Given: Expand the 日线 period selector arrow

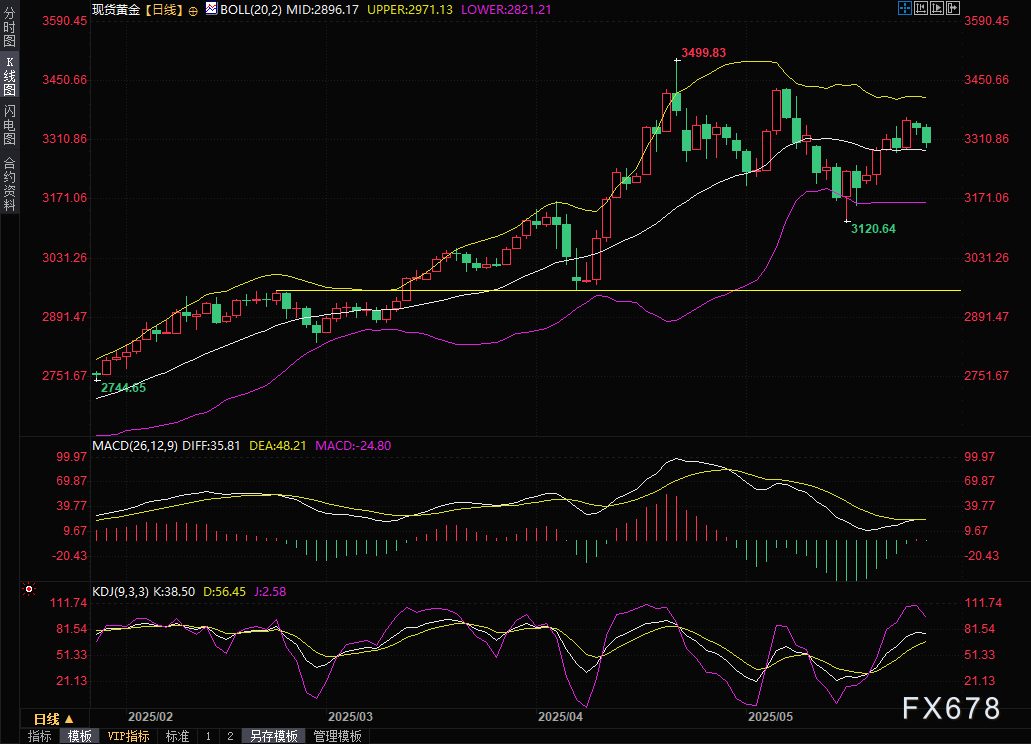Looking at the screenshot, I should 70,719.
